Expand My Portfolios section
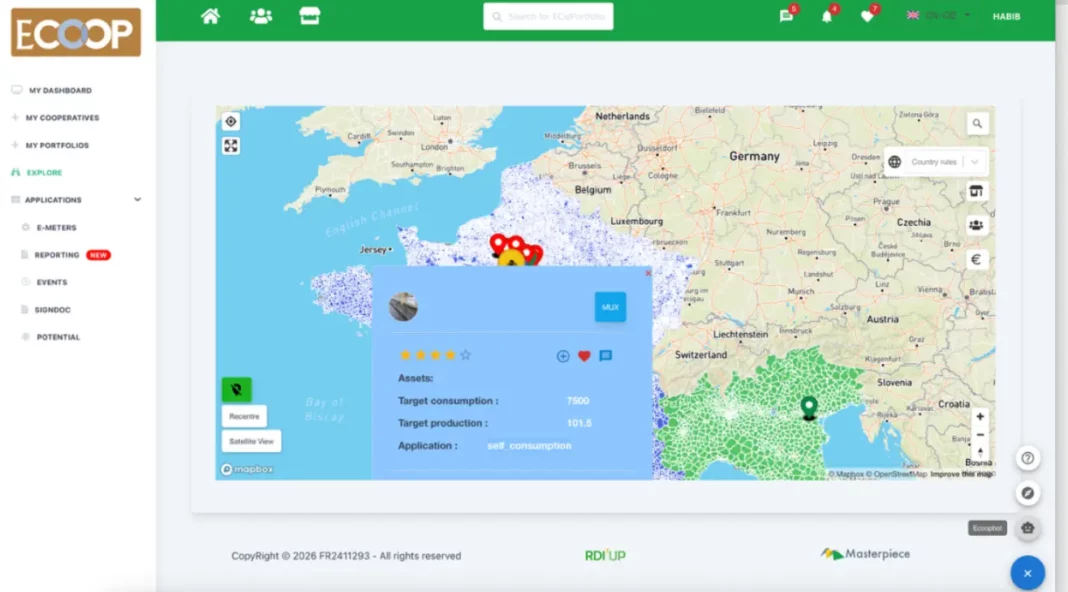 (57, 145)
